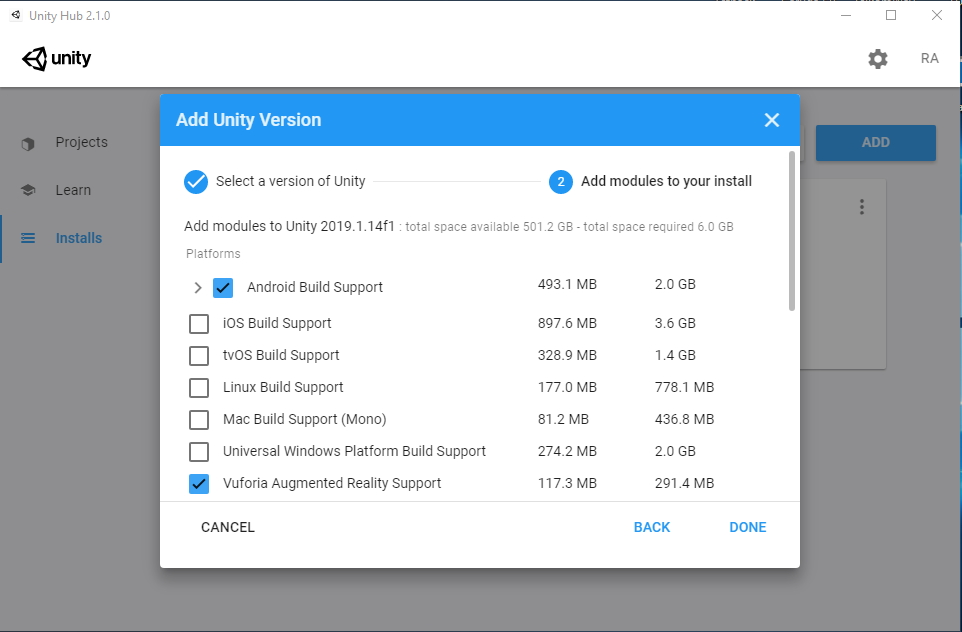962x632 pixels.
Task: Close the Add Unity Version dialog
Action: point(772,120)
